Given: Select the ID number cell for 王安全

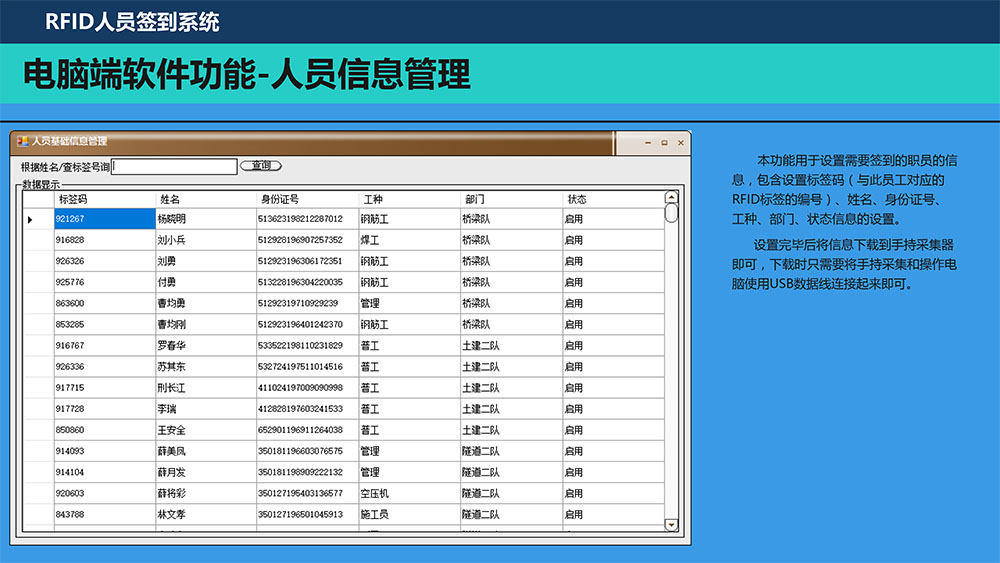Looking at the screenshot, I should [307, 430].
